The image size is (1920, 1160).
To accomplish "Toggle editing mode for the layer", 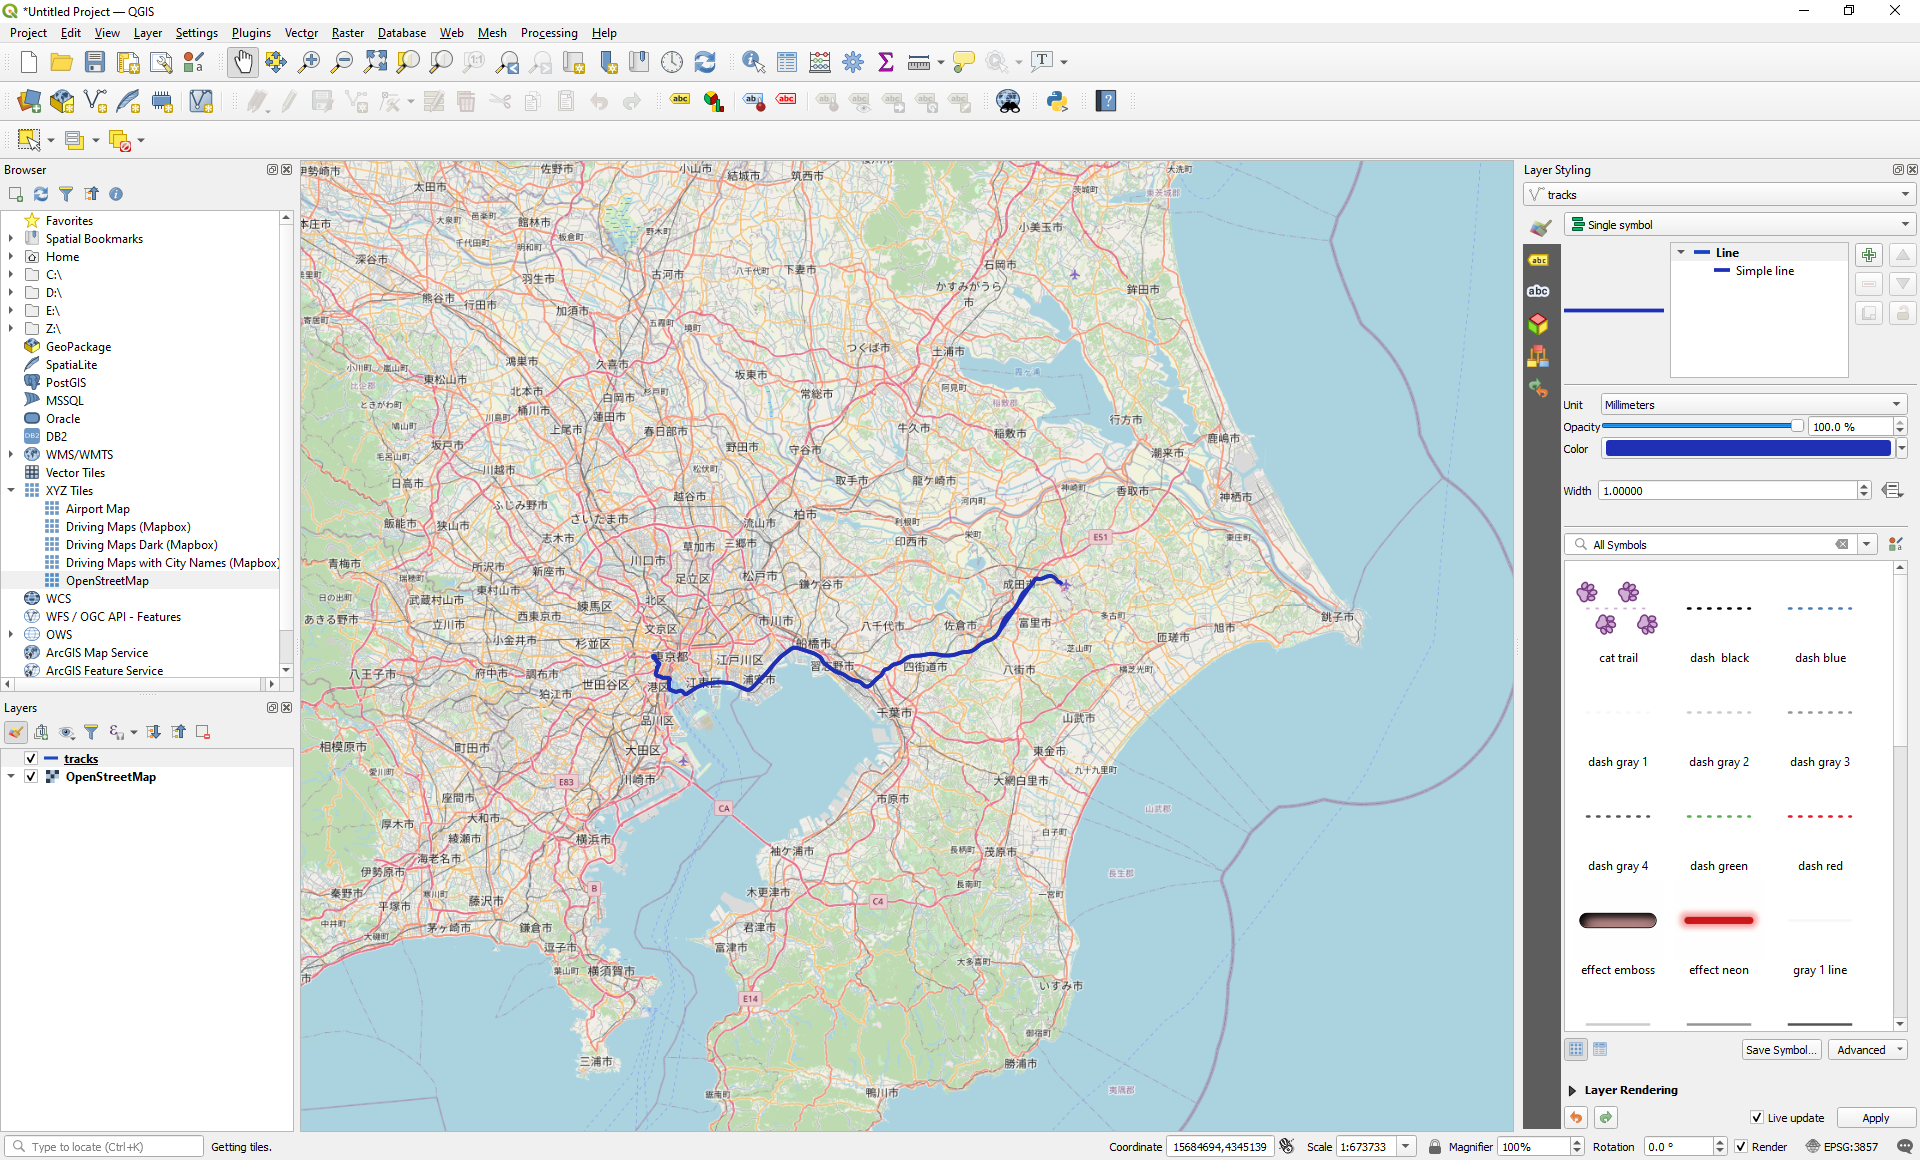I will (289, 100).
